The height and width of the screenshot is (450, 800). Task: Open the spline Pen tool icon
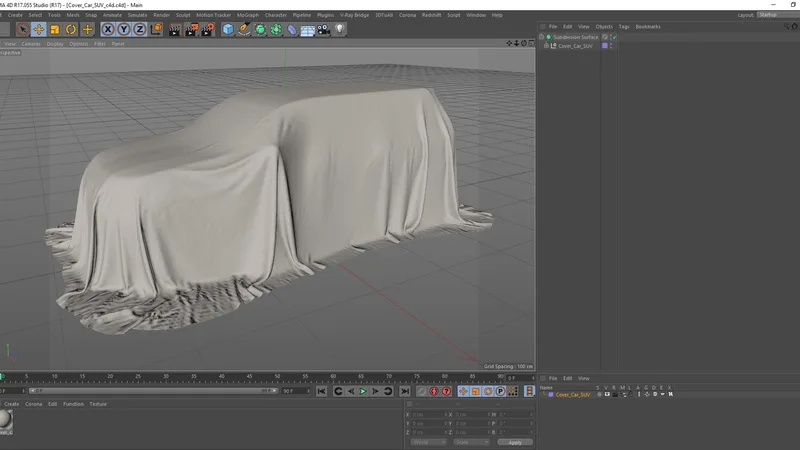tap(244, 30)
